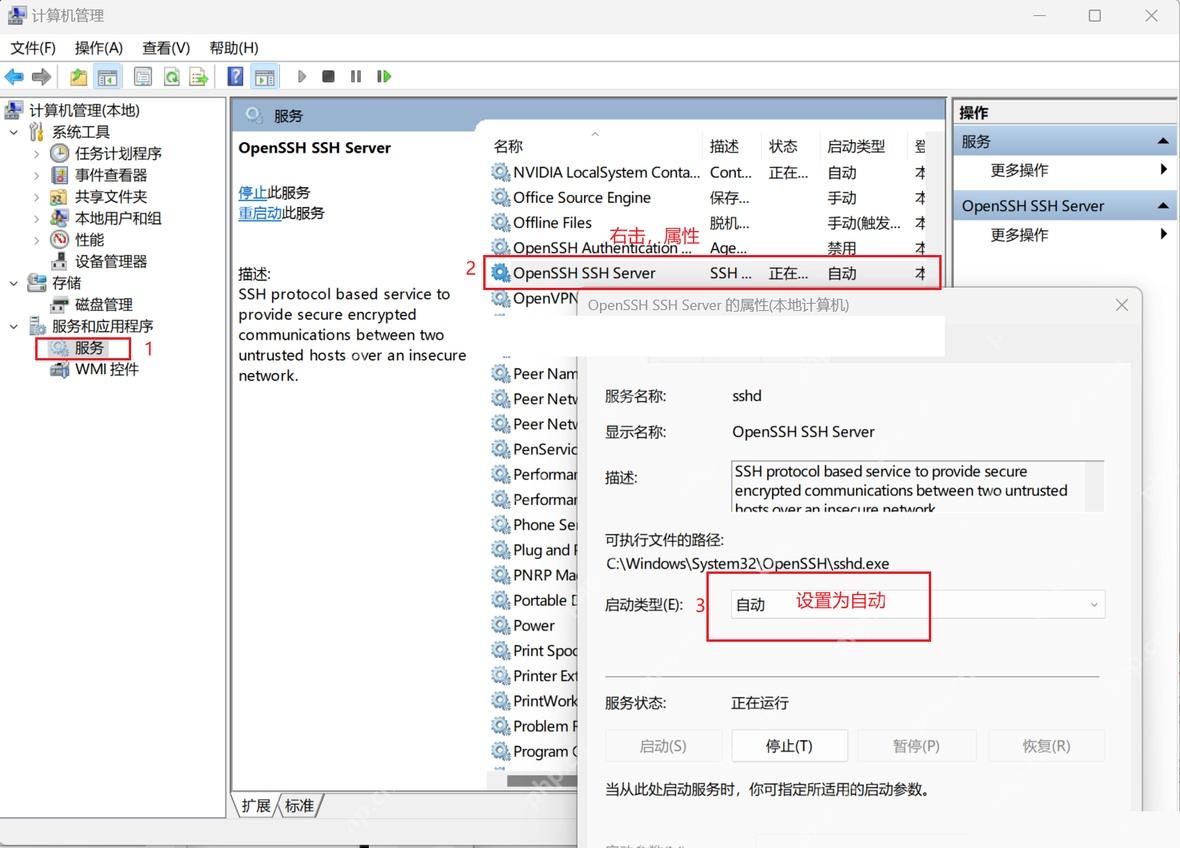Click the 性能 icon in tree
Image resolution: width=1180 pixels, height=848 pixels.
tap(59, 240)
